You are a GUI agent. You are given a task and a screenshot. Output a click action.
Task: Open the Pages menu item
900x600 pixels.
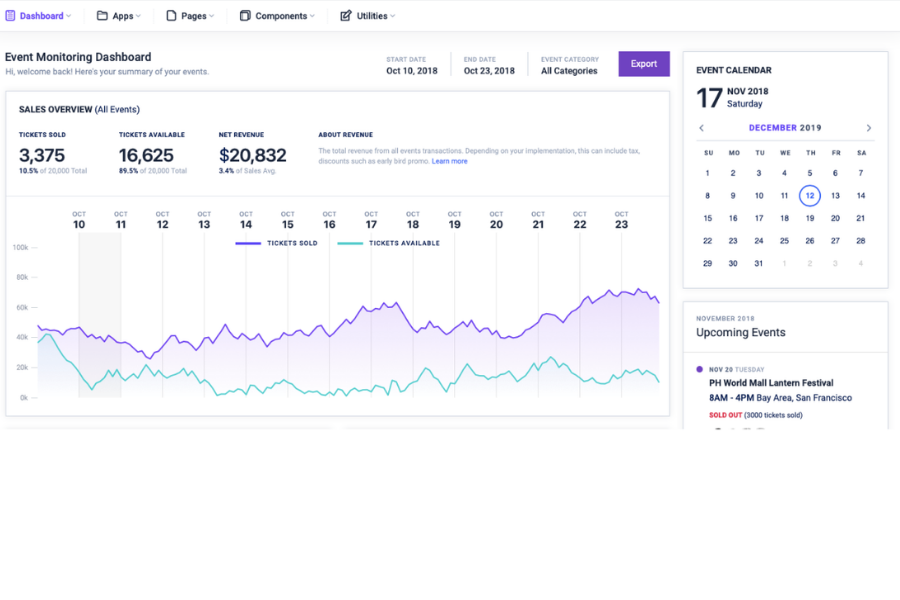(191, 16)
